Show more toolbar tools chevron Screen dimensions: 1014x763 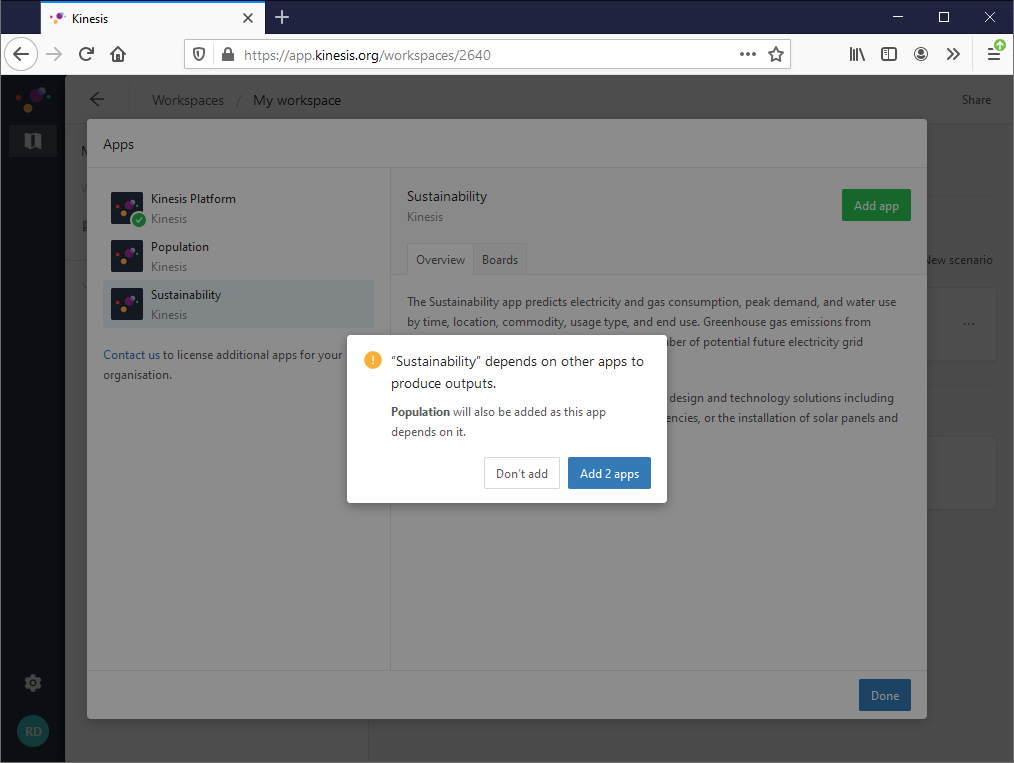pyautogui.click(x=953, y=54)
